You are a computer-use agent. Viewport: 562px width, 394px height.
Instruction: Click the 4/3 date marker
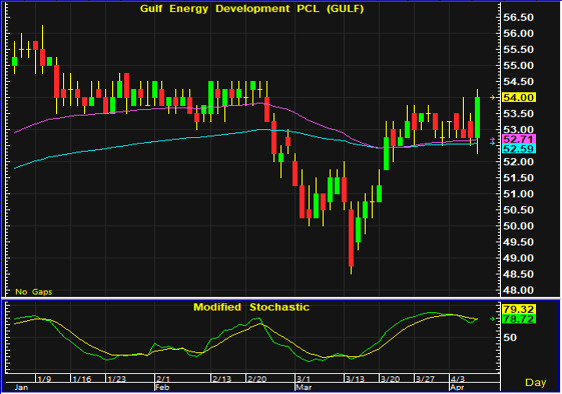point(458,379)
